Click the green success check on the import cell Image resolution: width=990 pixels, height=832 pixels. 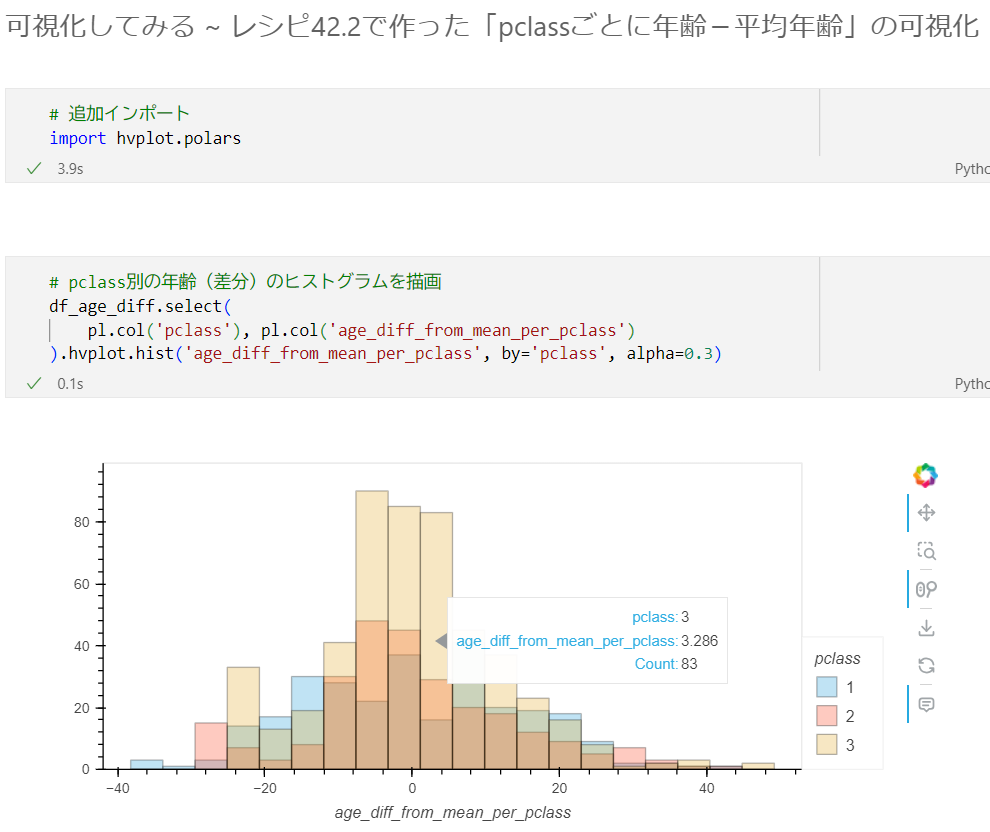coord(33,168)
